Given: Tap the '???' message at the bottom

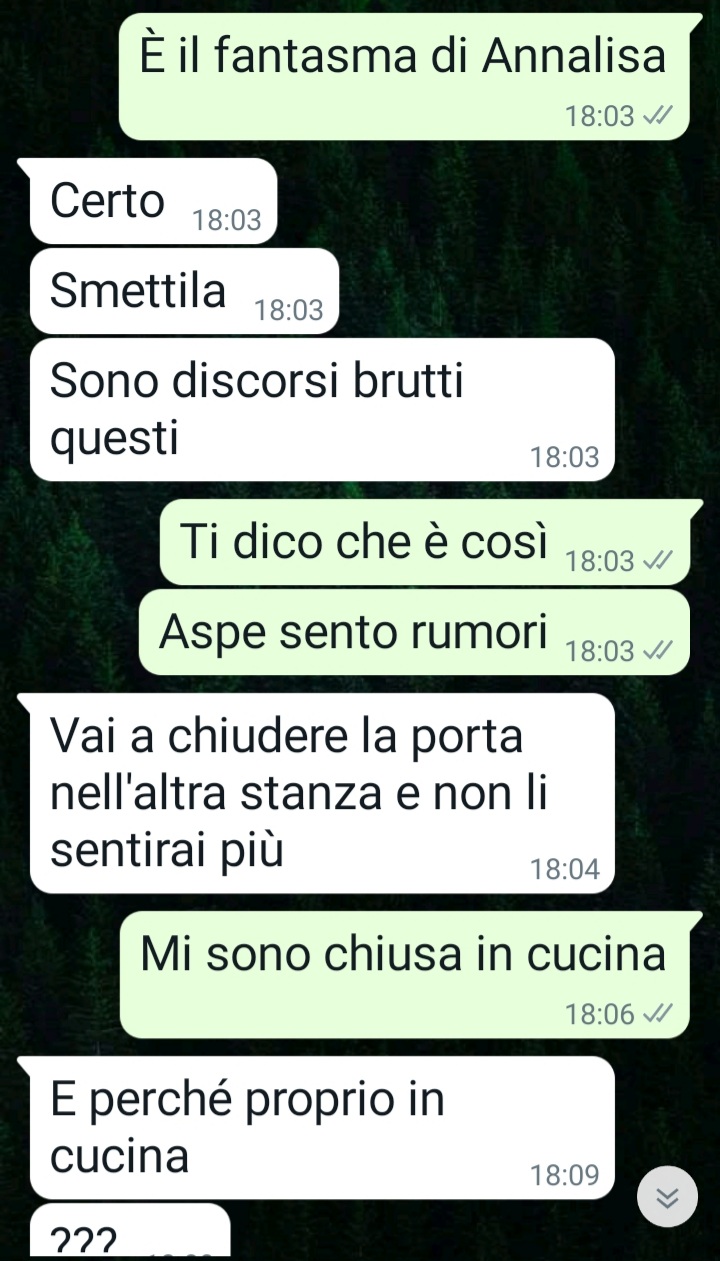Looking at the screenshot, I should click(130, 1232).
